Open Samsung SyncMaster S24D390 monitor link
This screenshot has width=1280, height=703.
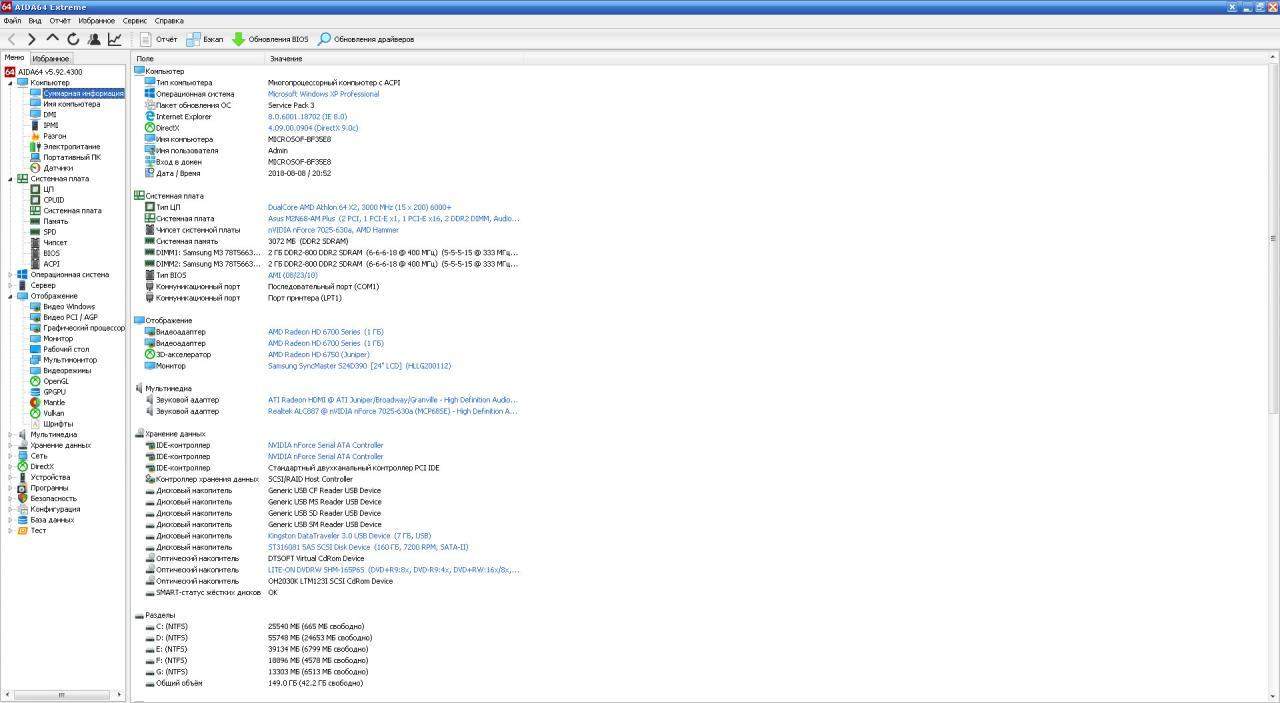[359, 366]
